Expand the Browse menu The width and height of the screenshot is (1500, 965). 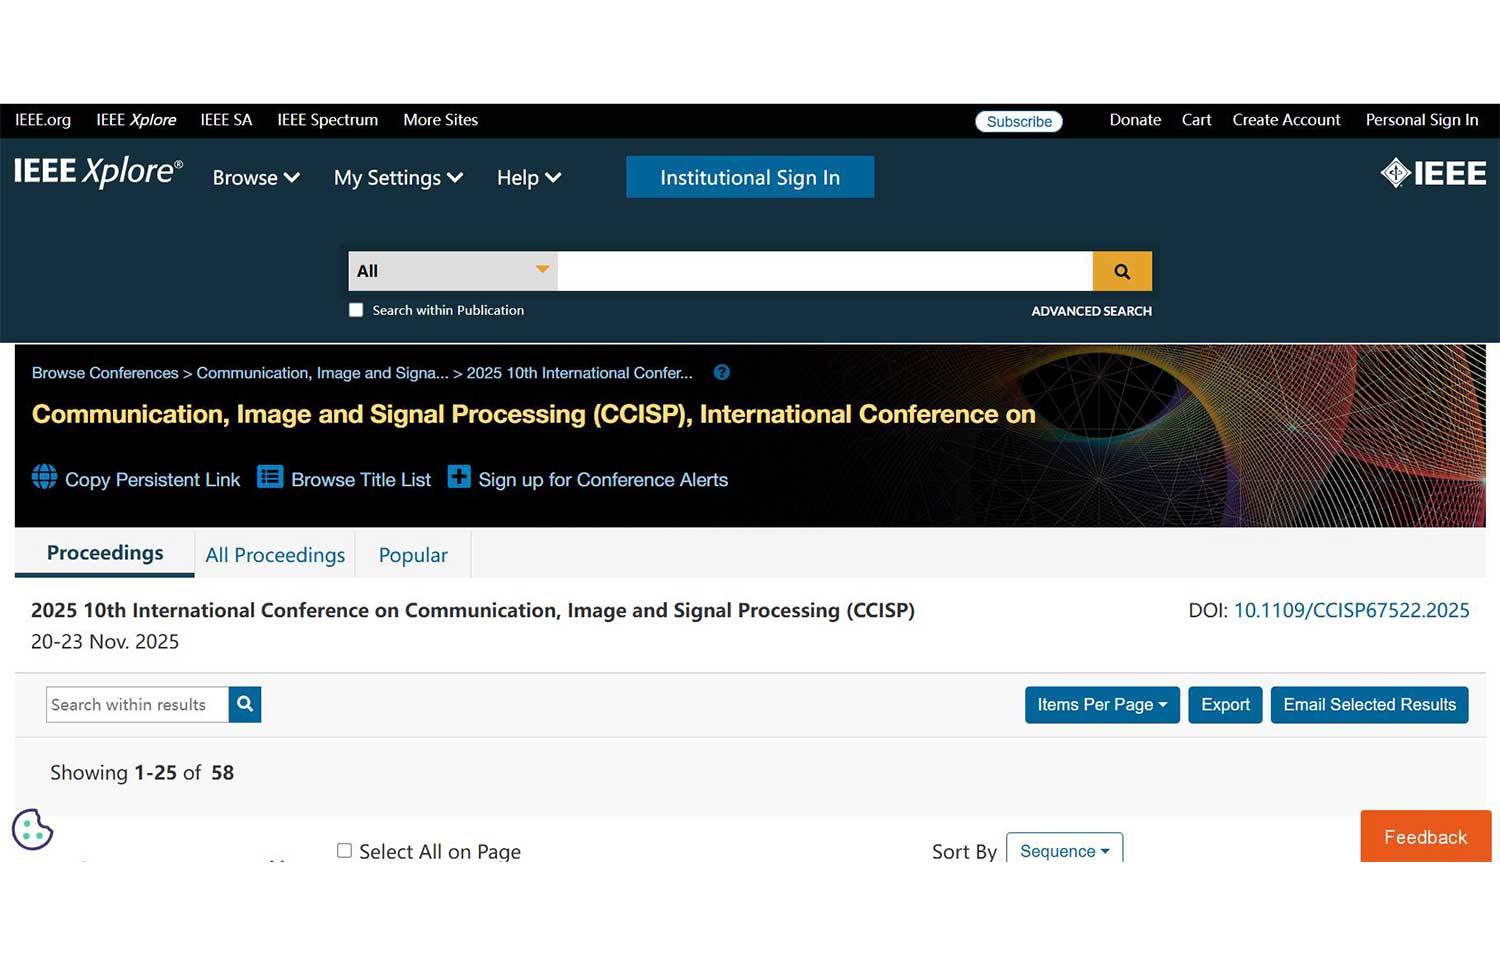click(256, 178)
